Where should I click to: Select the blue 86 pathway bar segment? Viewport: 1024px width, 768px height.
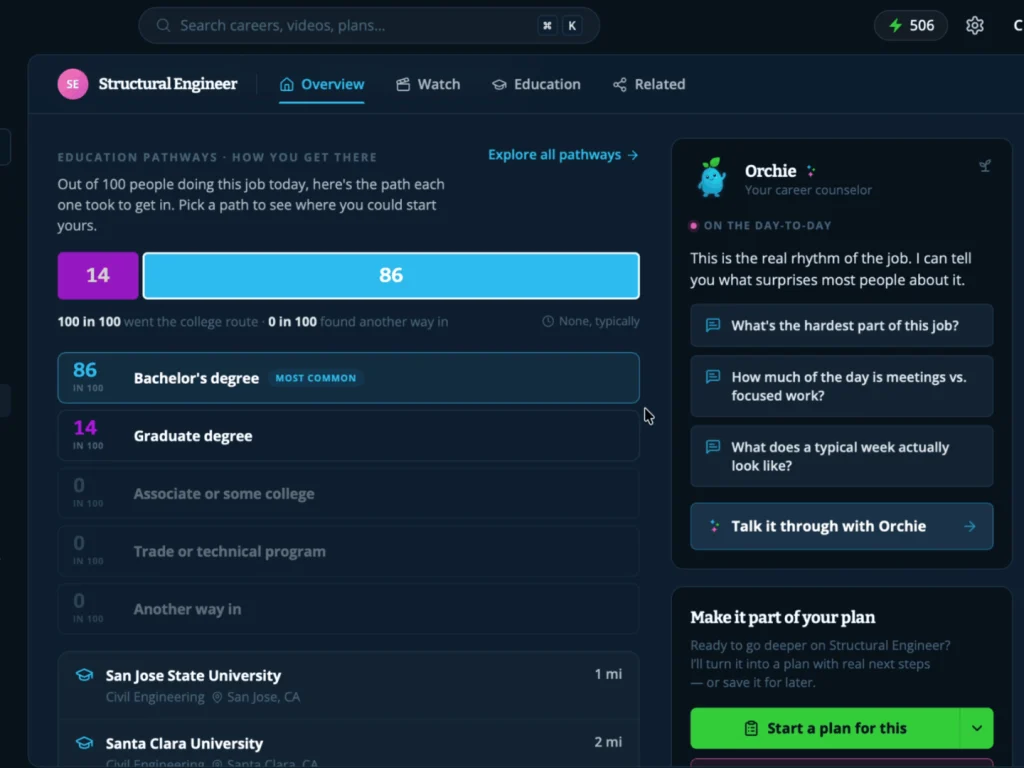point(391,276)
